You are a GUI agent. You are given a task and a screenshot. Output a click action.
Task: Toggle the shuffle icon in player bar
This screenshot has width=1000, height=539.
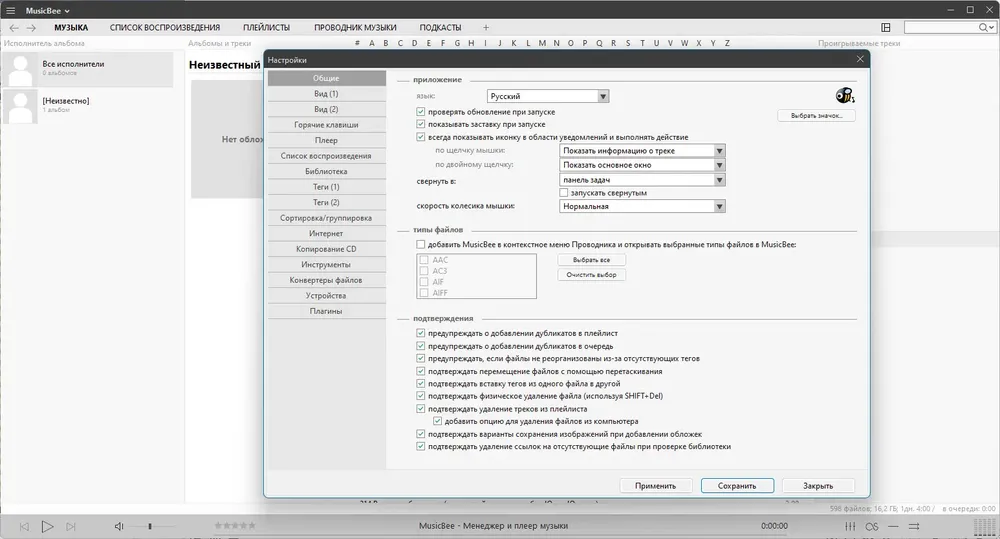pyautogui.click(x=914, y=526)
